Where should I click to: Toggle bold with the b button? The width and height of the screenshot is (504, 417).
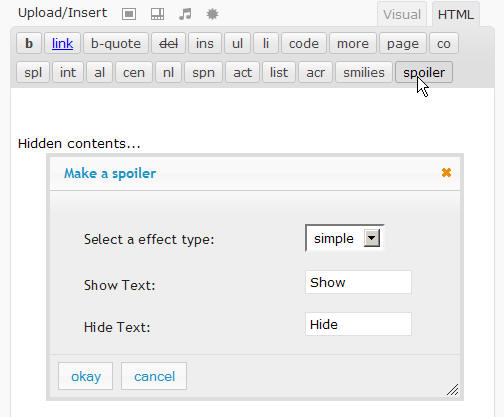pos(29,43)
